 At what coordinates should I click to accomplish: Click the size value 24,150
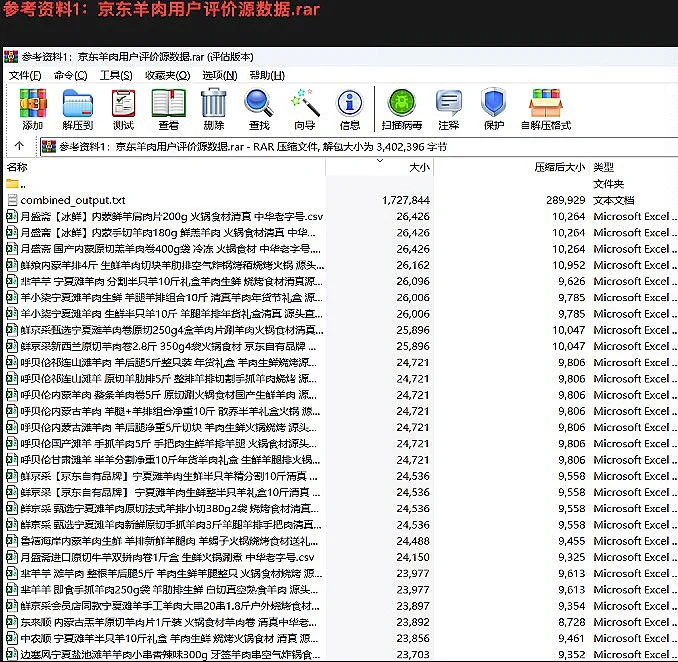pyautogui.click(x=413, y=557)
